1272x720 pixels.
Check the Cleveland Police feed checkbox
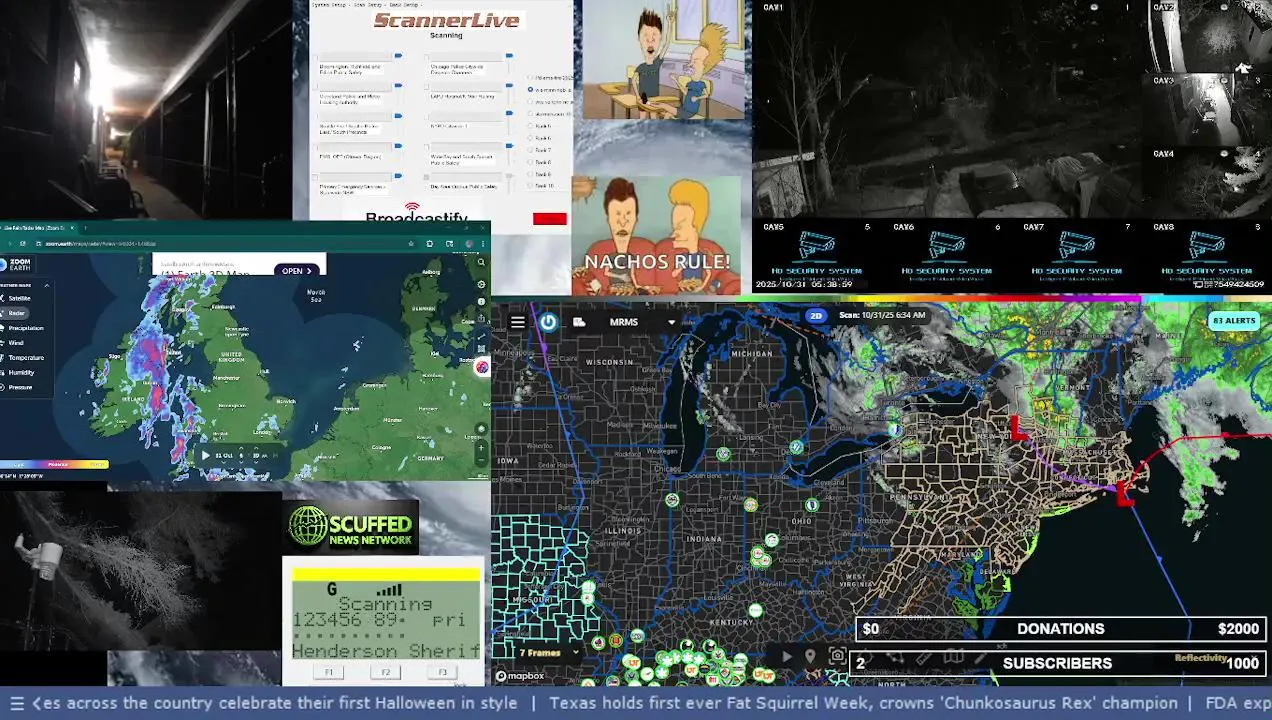click(x=315, y=87)
